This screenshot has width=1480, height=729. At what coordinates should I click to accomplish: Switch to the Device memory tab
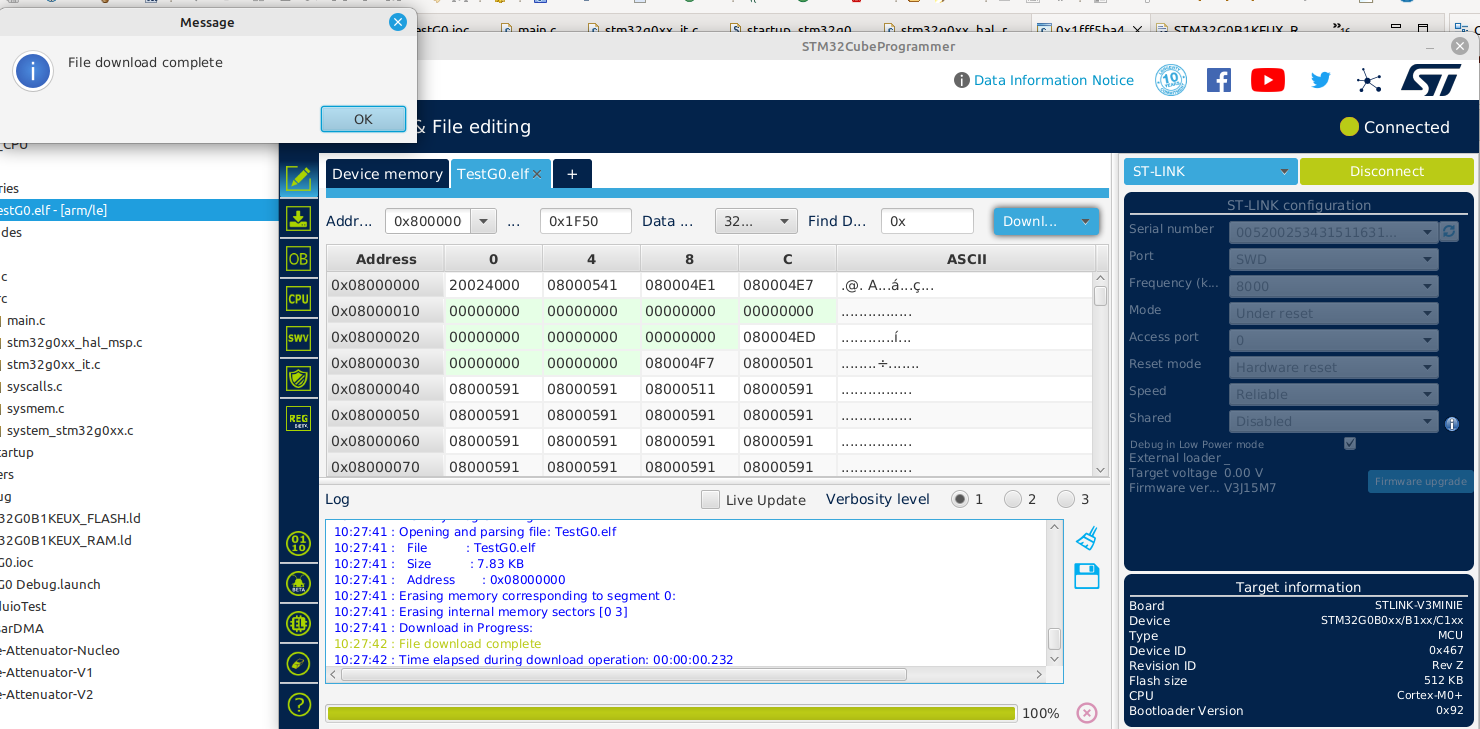[x=387, y=173]
